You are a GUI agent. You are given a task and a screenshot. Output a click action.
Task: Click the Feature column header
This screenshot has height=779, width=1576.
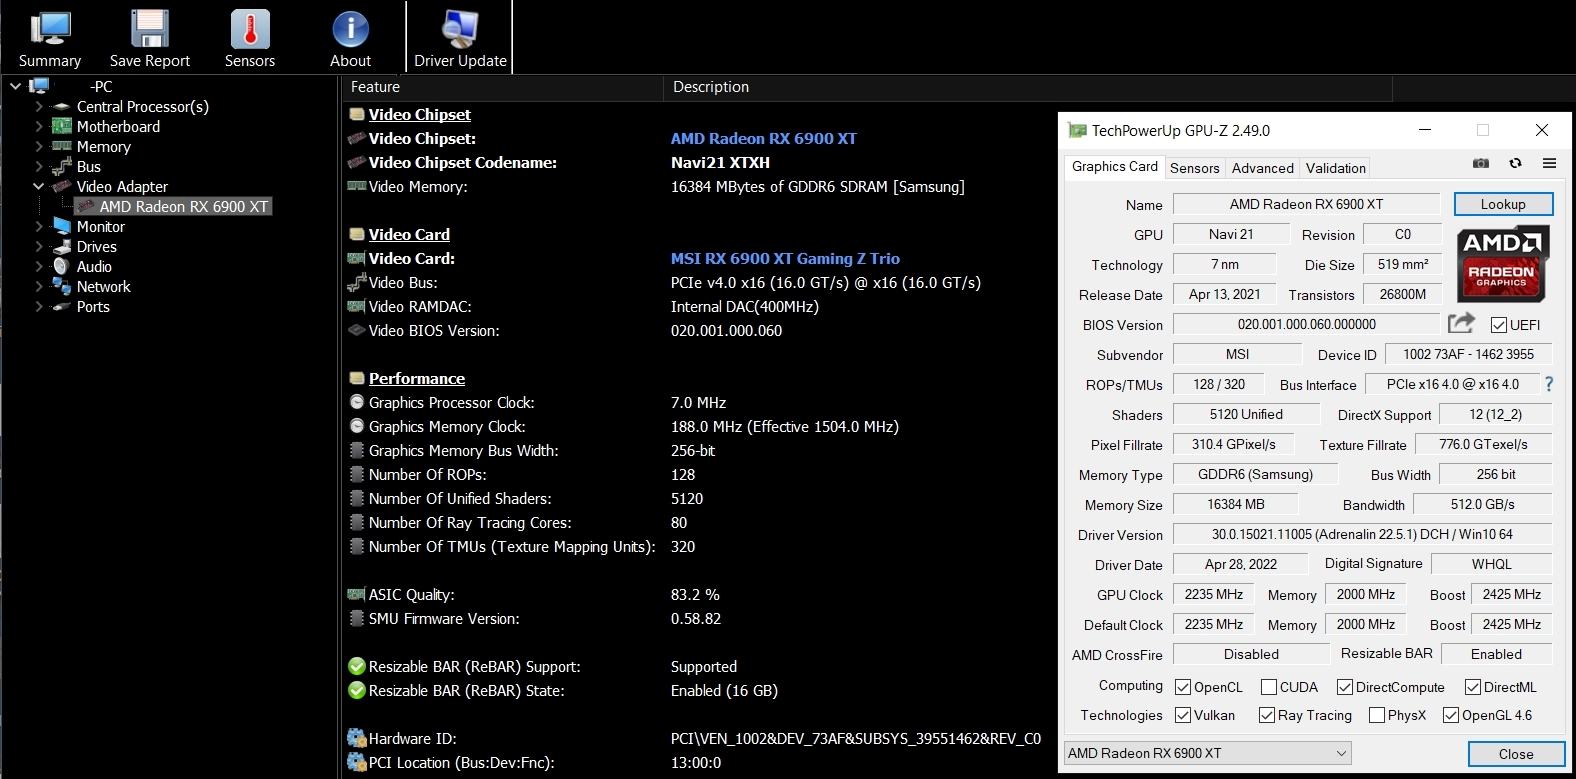click(503, 87)
